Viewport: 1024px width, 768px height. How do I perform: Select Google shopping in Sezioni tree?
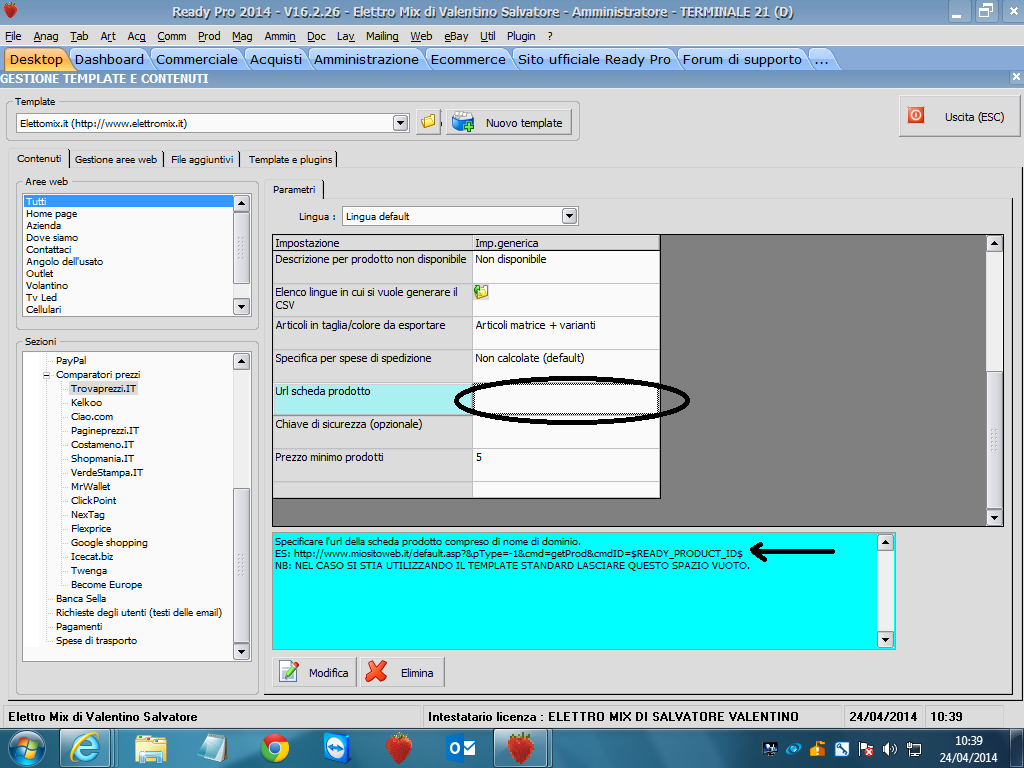(109, 543)
